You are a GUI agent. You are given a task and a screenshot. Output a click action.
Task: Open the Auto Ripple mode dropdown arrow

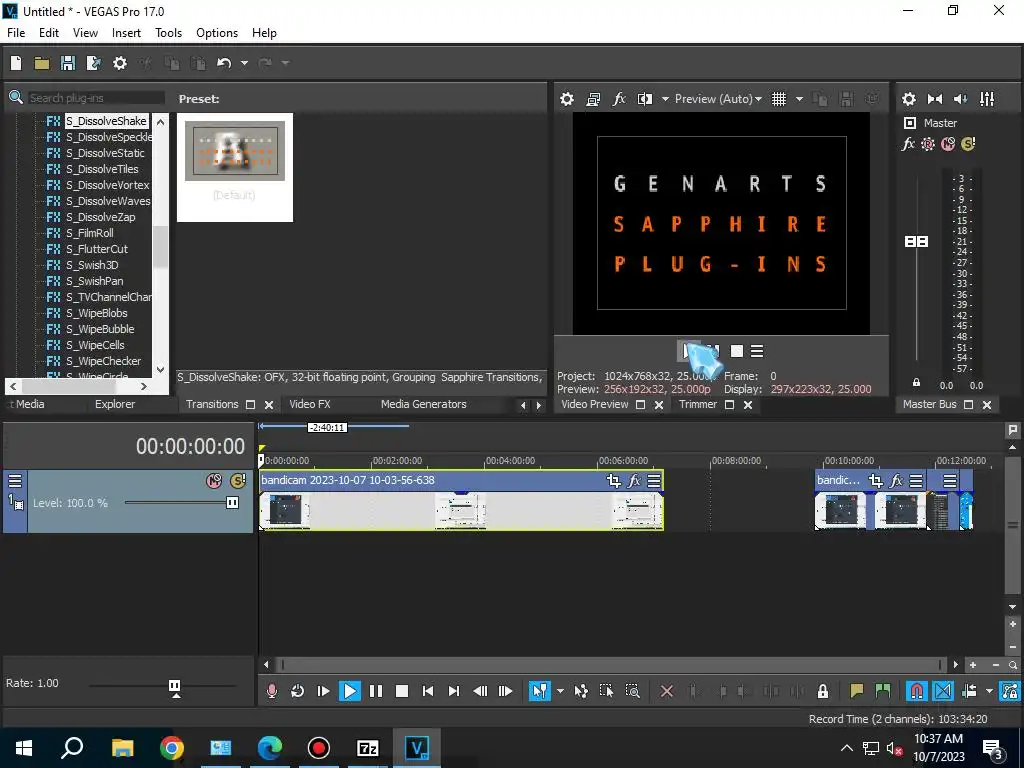tap(989, 691)
